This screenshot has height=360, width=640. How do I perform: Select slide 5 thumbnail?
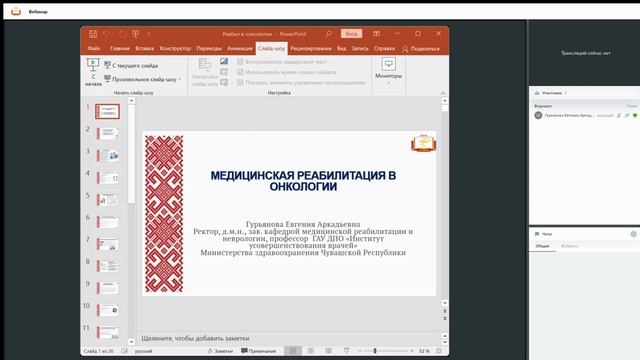107,200
